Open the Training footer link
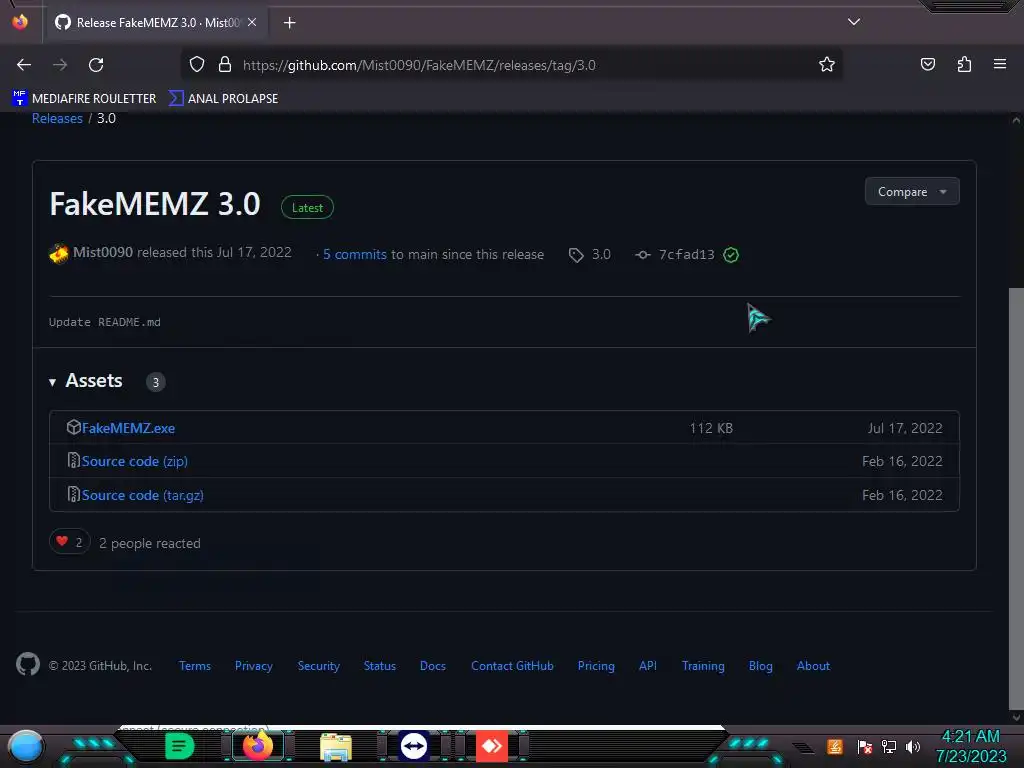 pos(703,666)
